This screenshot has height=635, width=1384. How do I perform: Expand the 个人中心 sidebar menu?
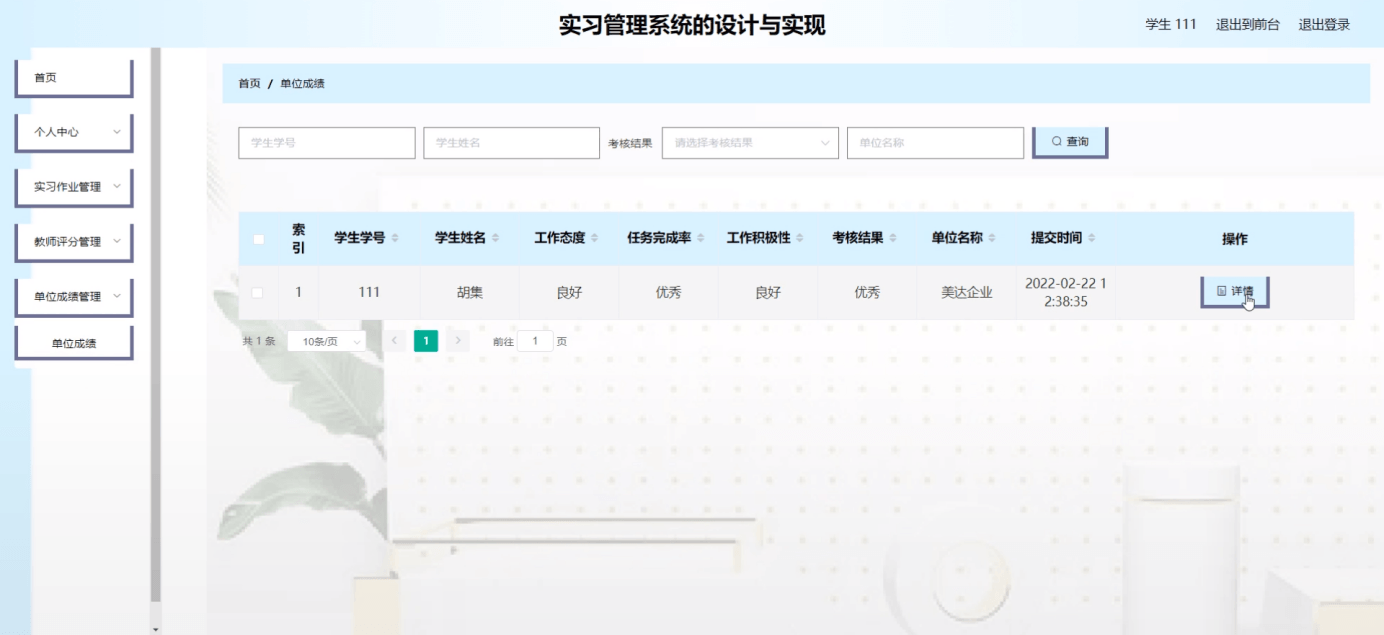(74, 132)
